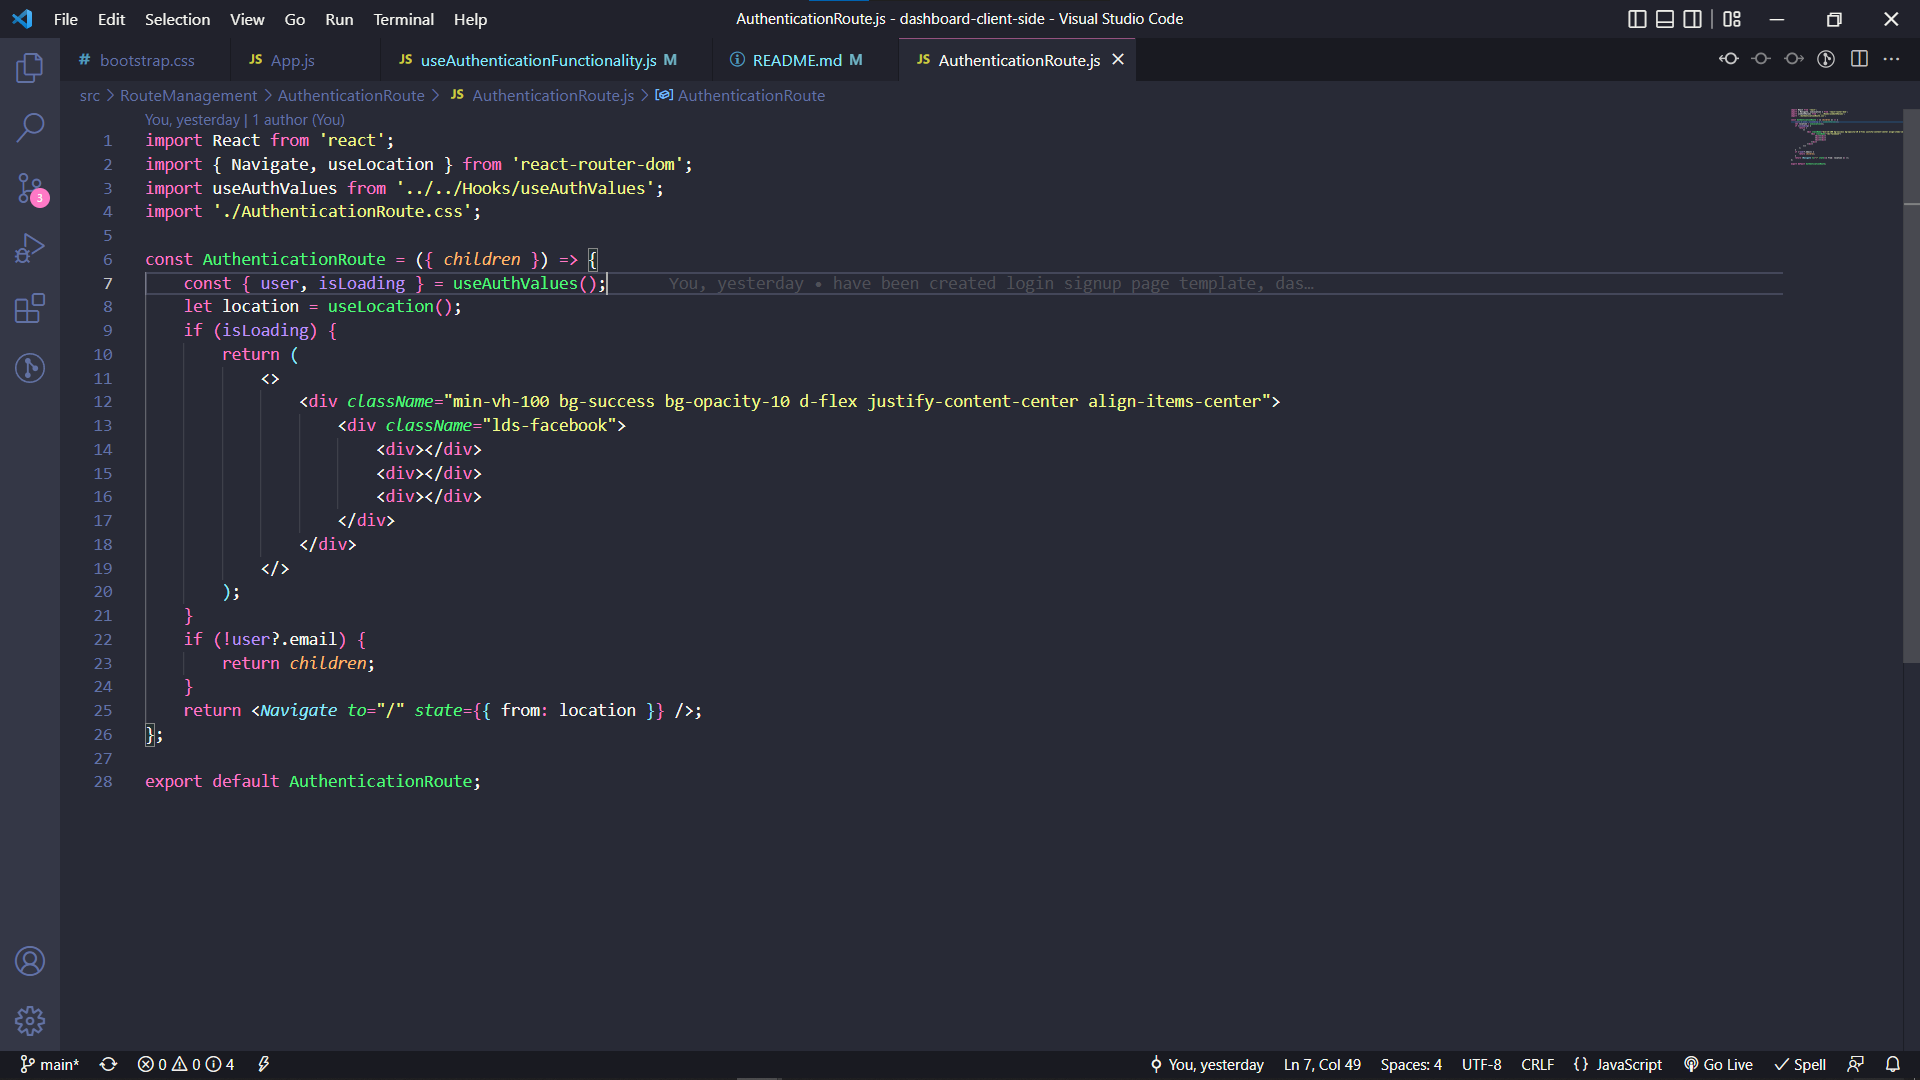Open more editor actions with the ellipsis
The height and width of the screenshot is (1080, 1920).
1892,60
